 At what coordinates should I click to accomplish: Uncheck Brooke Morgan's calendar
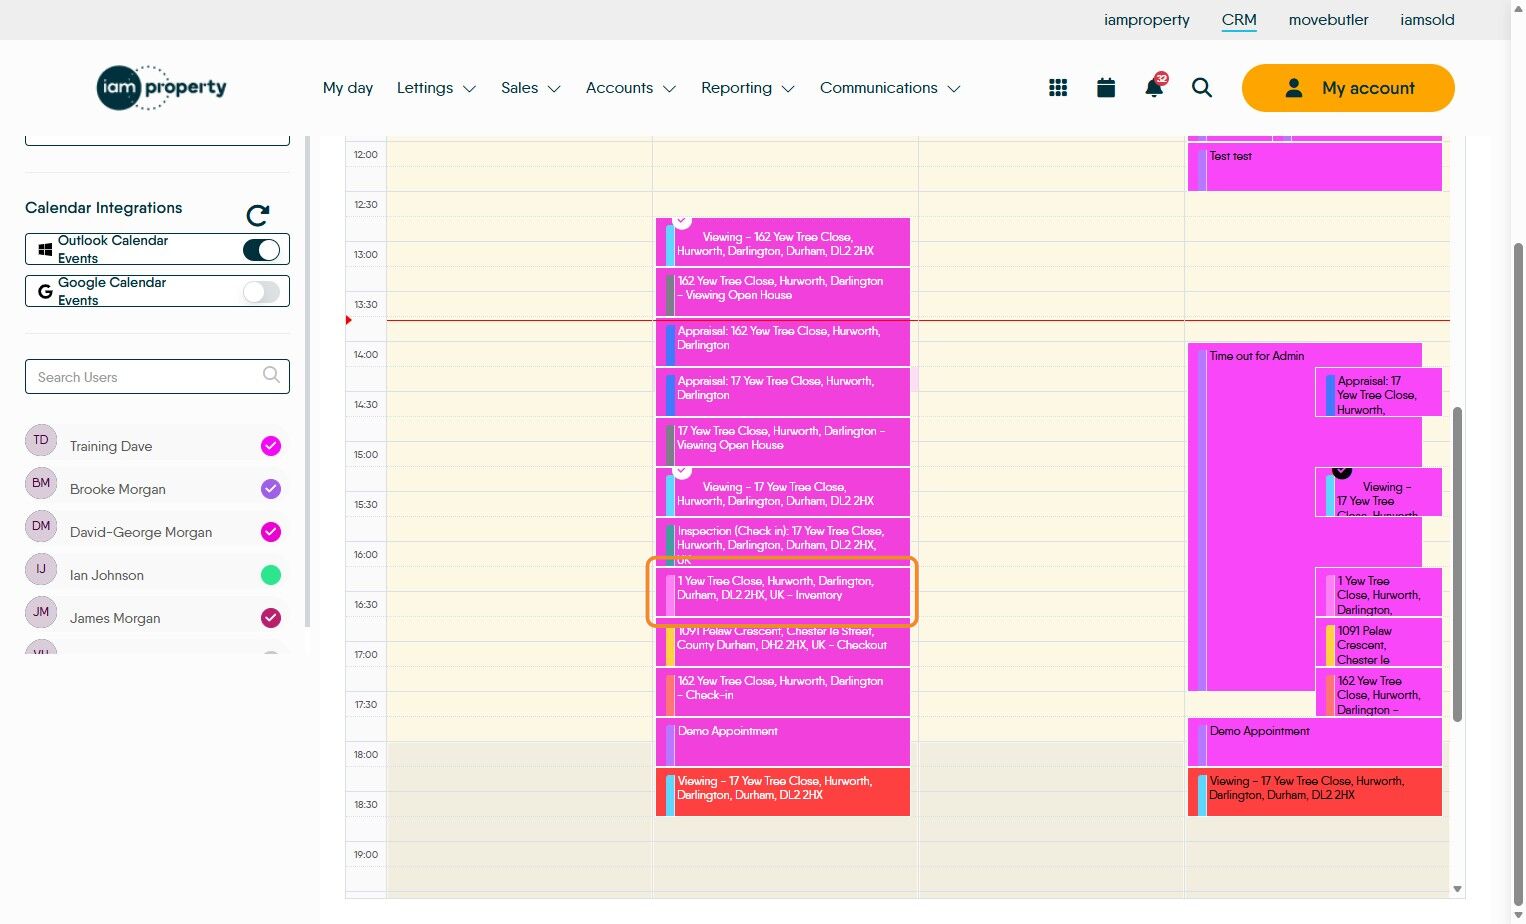(271, 489)
